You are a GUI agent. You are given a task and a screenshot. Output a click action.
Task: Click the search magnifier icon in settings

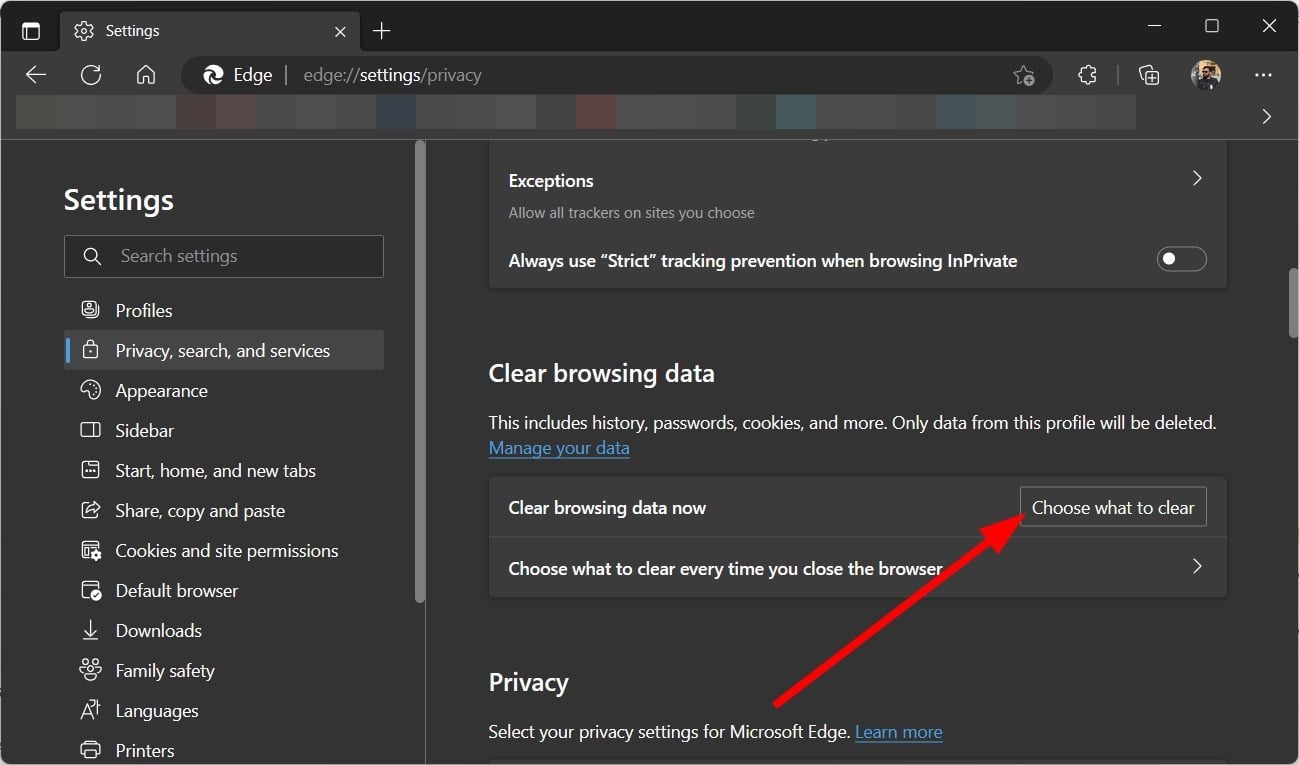tap(92, 256)
